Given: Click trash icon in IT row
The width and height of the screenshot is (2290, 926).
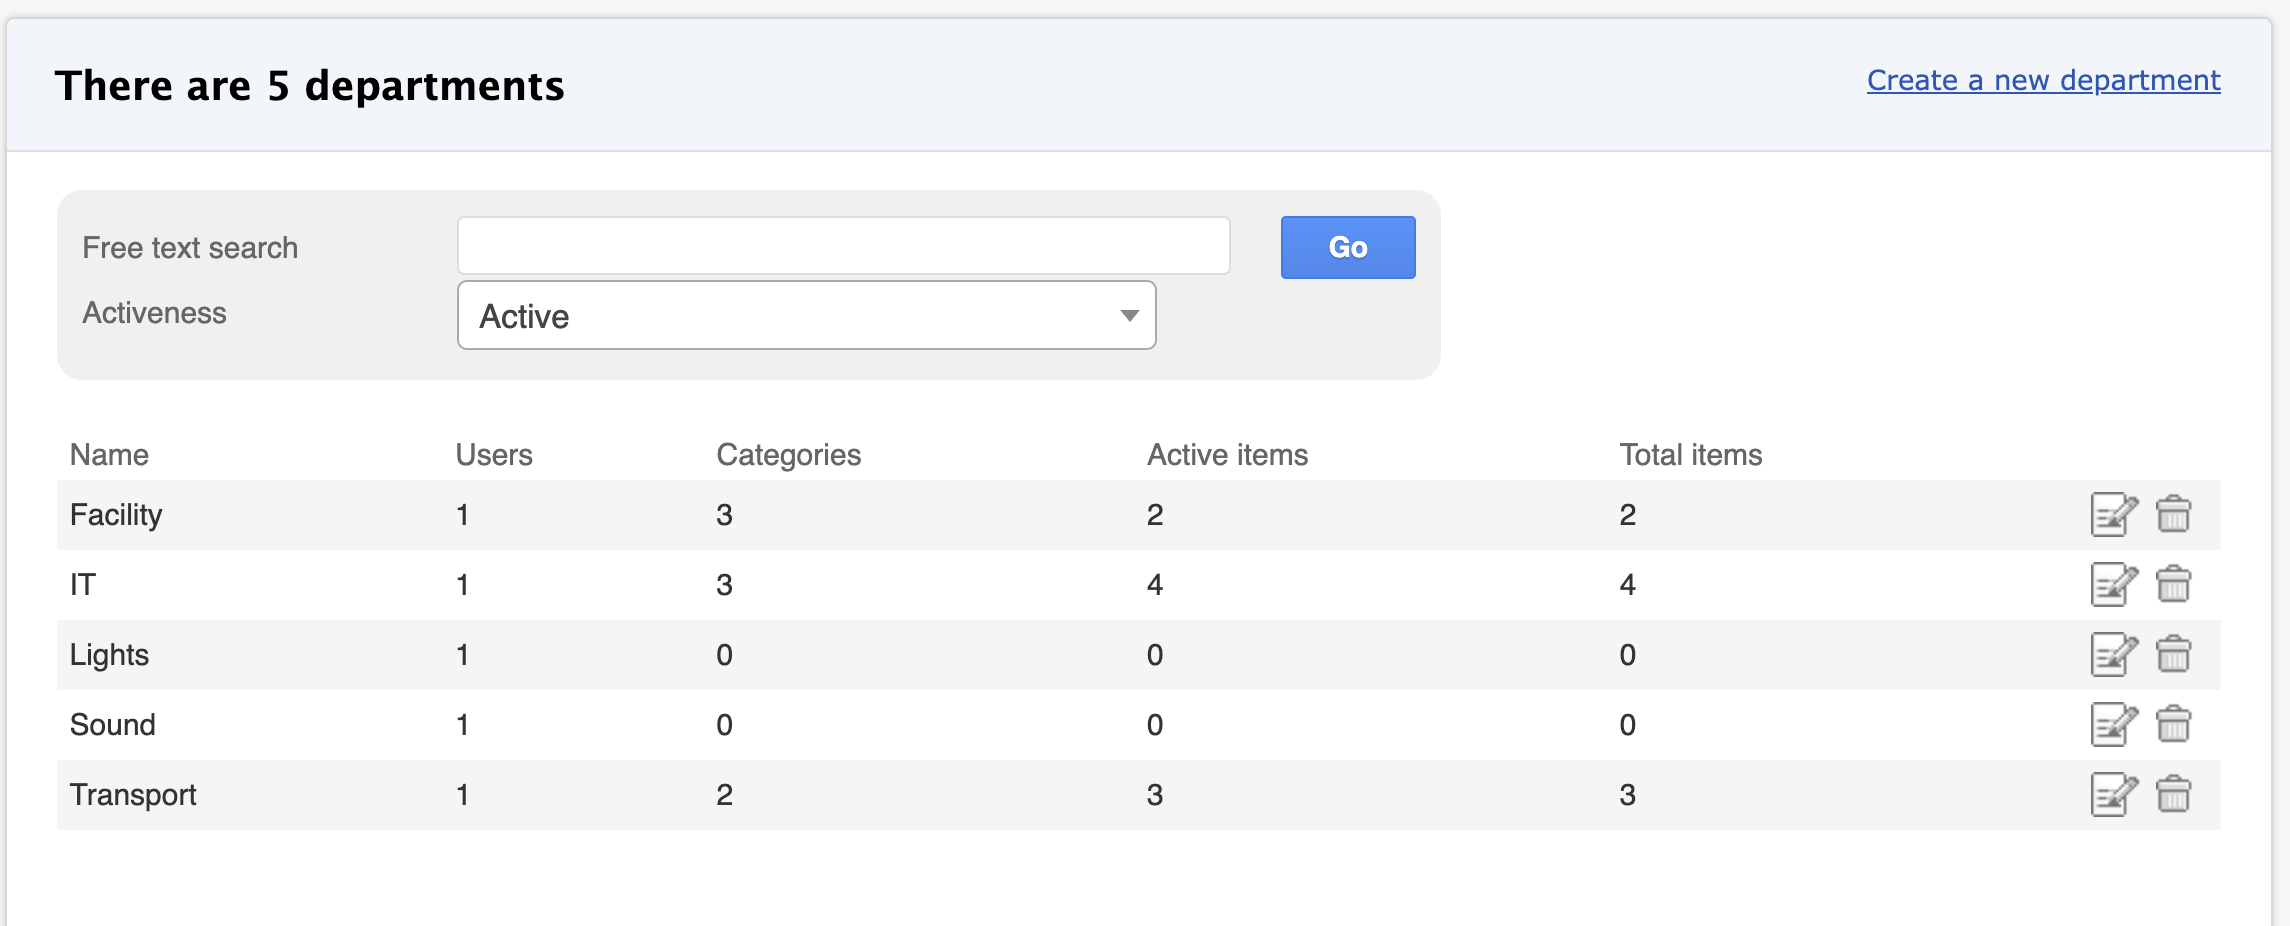Looking at the screenshot, I should click(2173, 585).
